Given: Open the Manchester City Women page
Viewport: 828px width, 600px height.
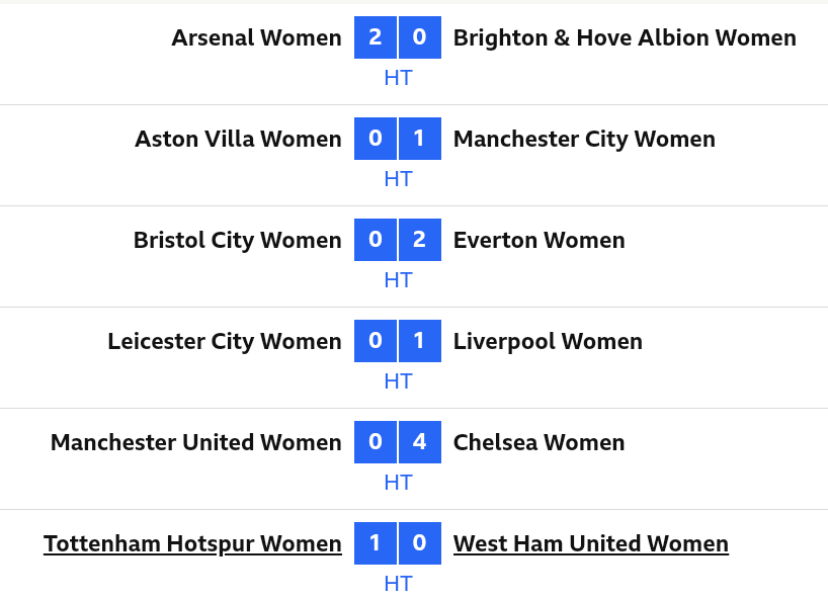Looking at the screenshot, I should [x=583, y=138].
